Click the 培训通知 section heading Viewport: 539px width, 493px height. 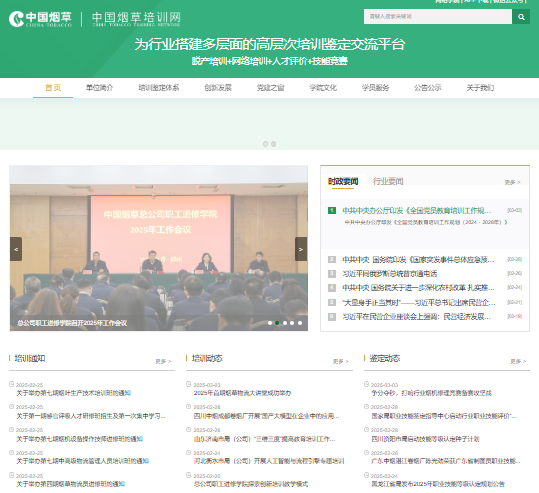point(30,359)
